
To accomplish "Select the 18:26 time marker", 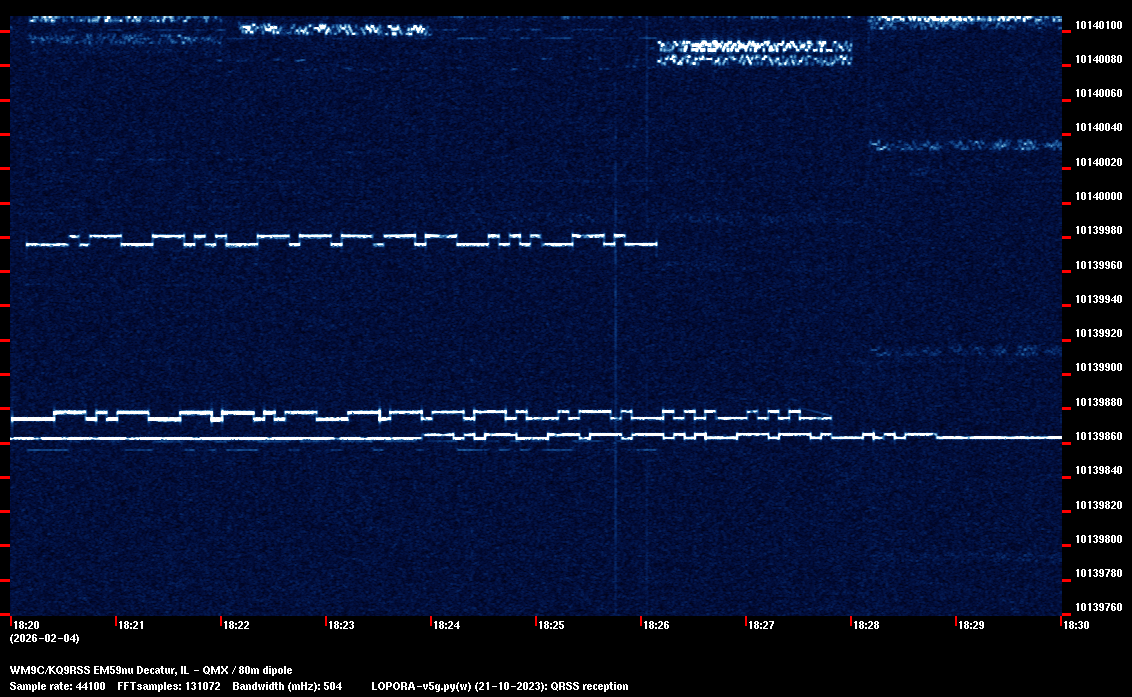I will [657, 625].
